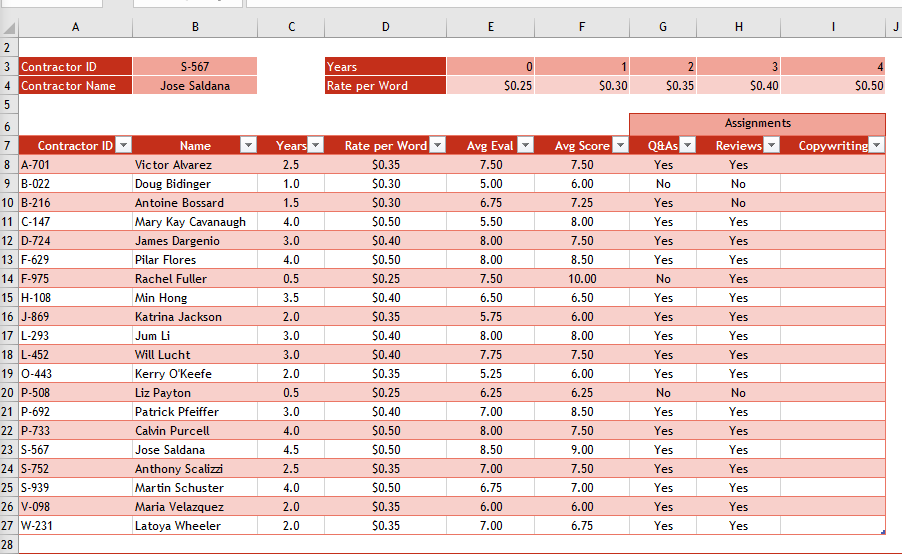Click the Rate per Word label in row 4
This screenshot has width=902, height=554.
point(385,85)
